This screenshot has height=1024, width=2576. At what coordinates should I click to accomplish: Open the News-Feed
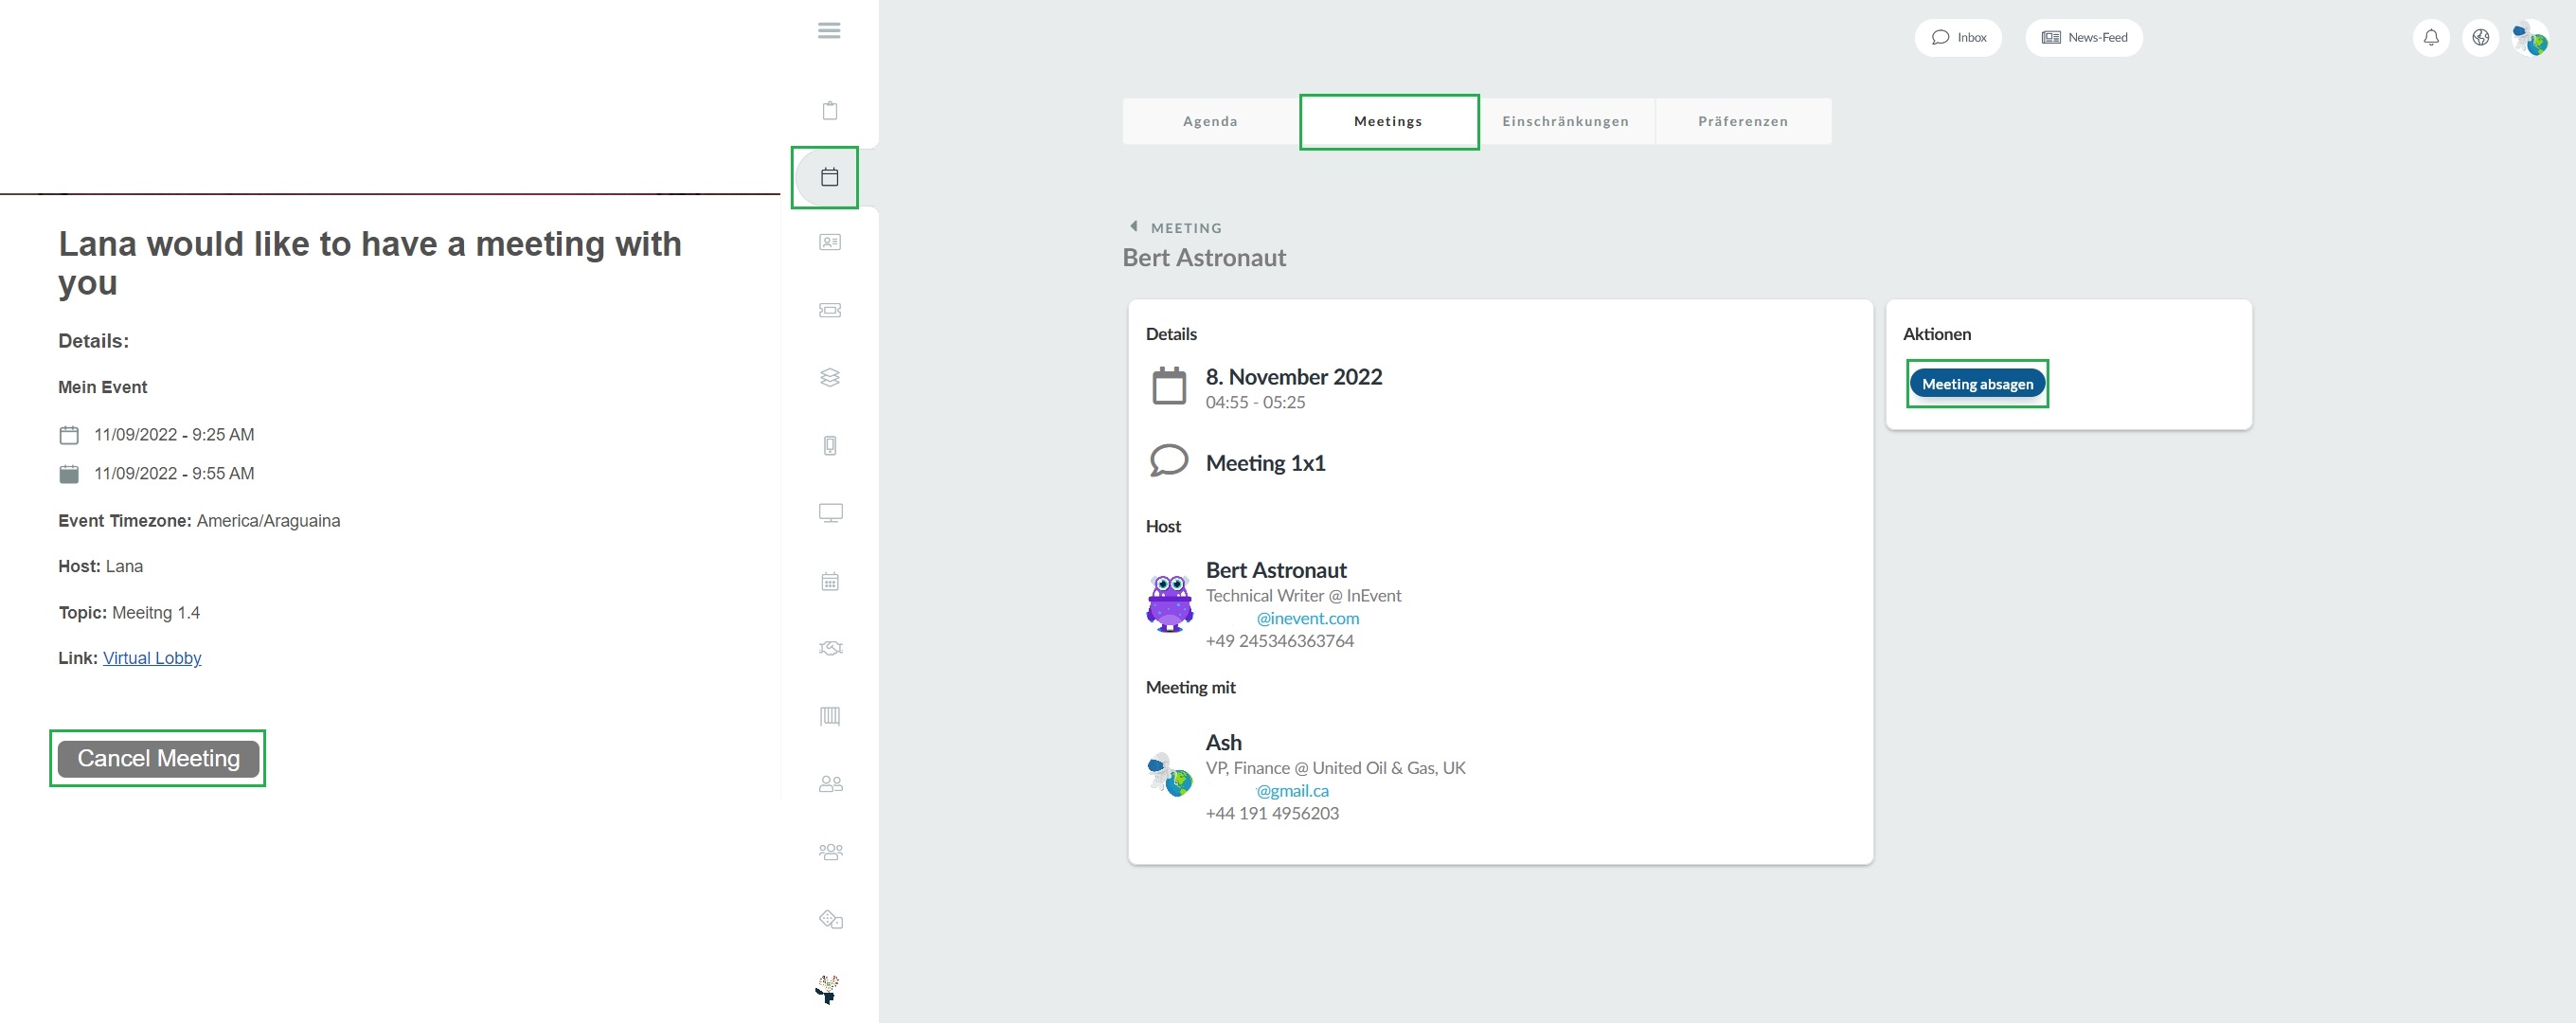pyautogui.click(x=2084, y=38)
